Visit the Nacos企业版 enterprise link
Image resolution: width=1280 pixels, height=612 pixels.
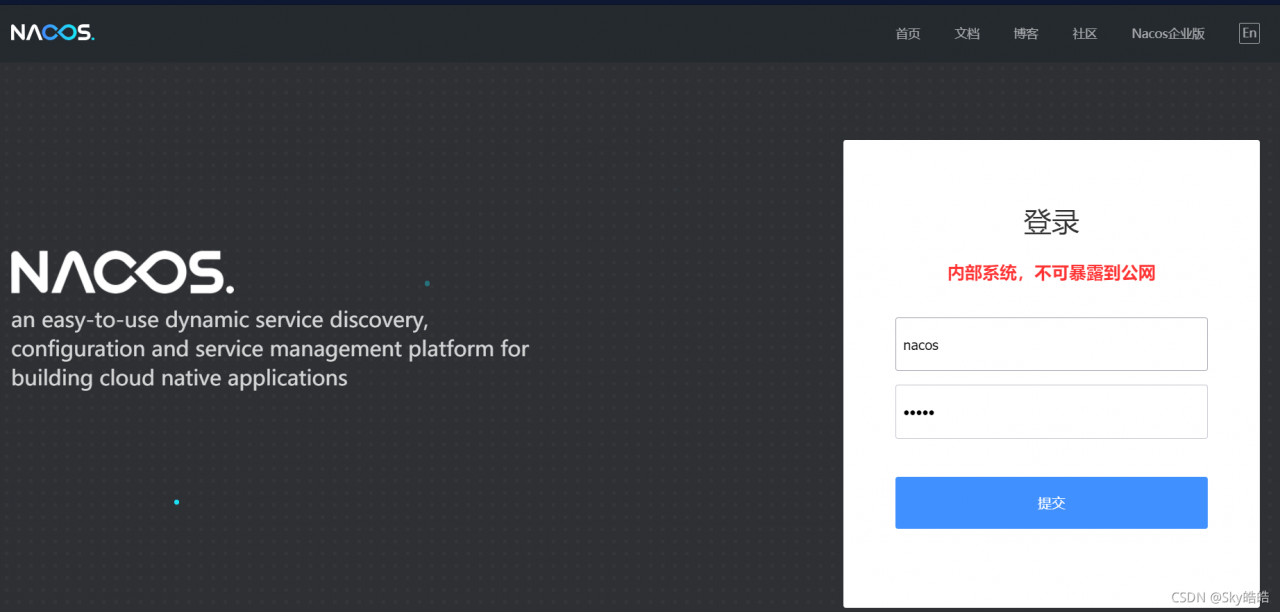point(1168,34)
